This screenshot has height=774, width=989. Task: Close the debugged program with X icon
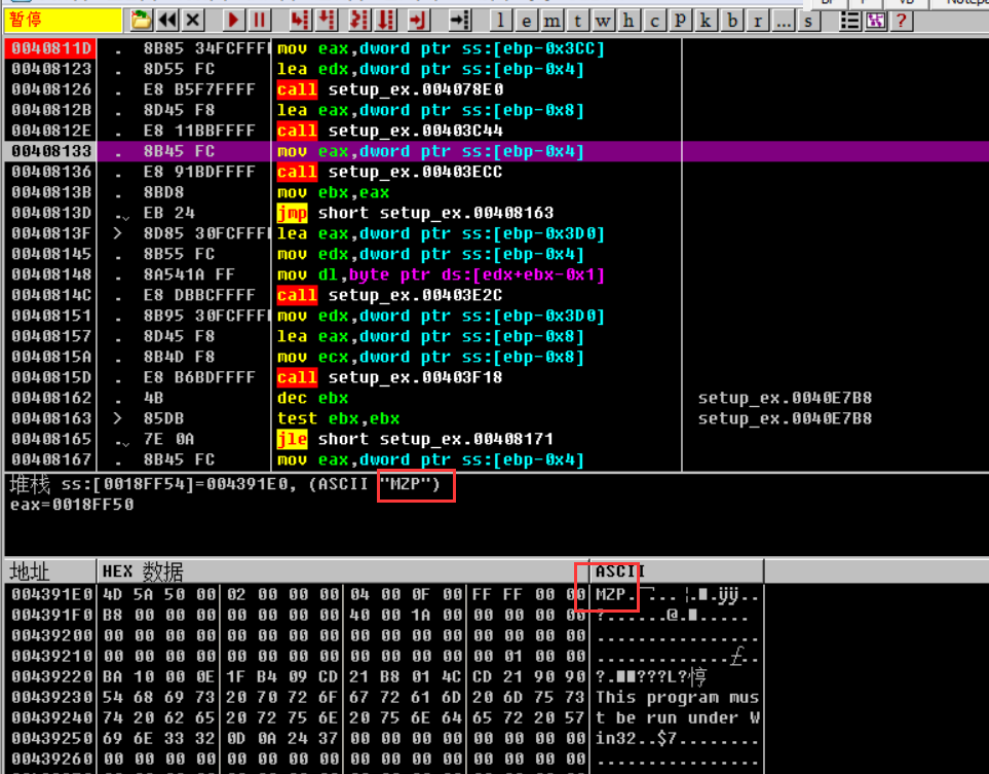193,20
